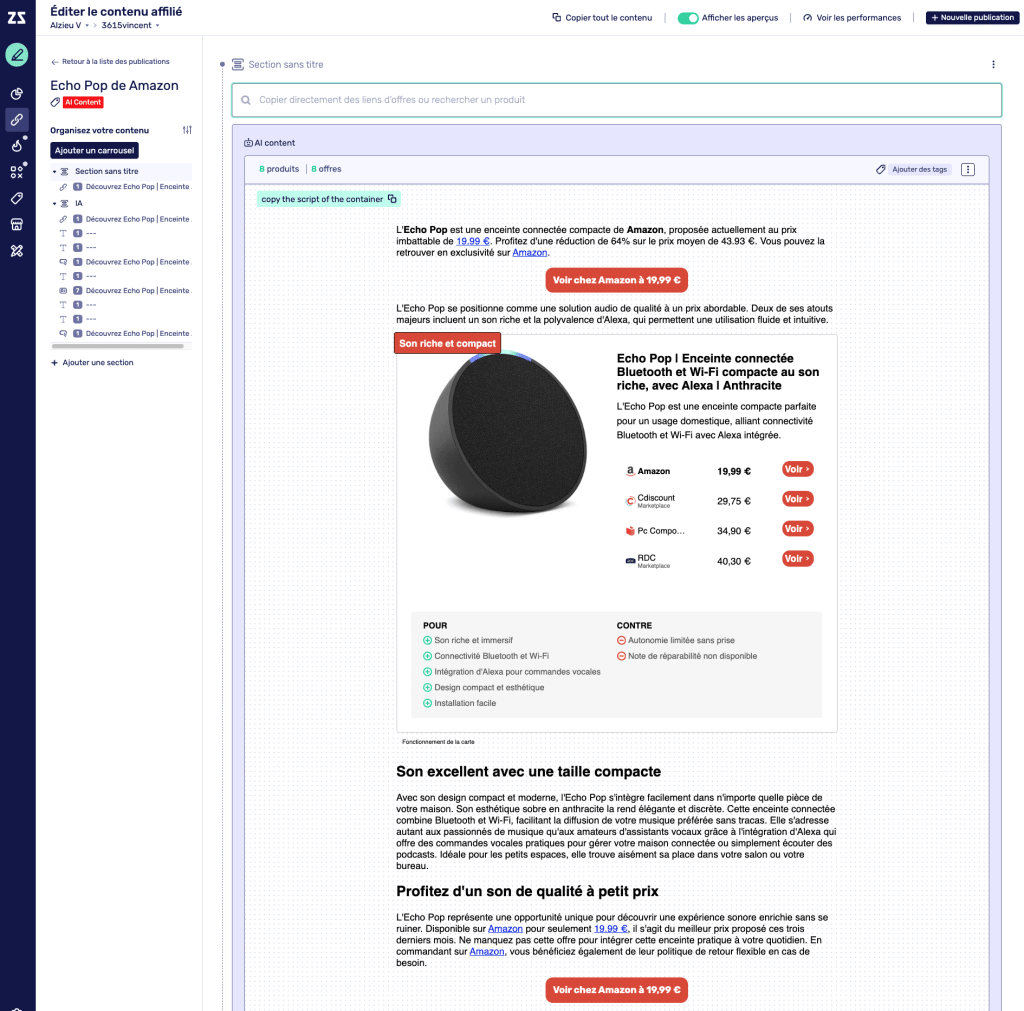This screenshot has width=1024, height=1011.
Task: Toggle Afficher les aperçus switch
Action: [688, 18]
